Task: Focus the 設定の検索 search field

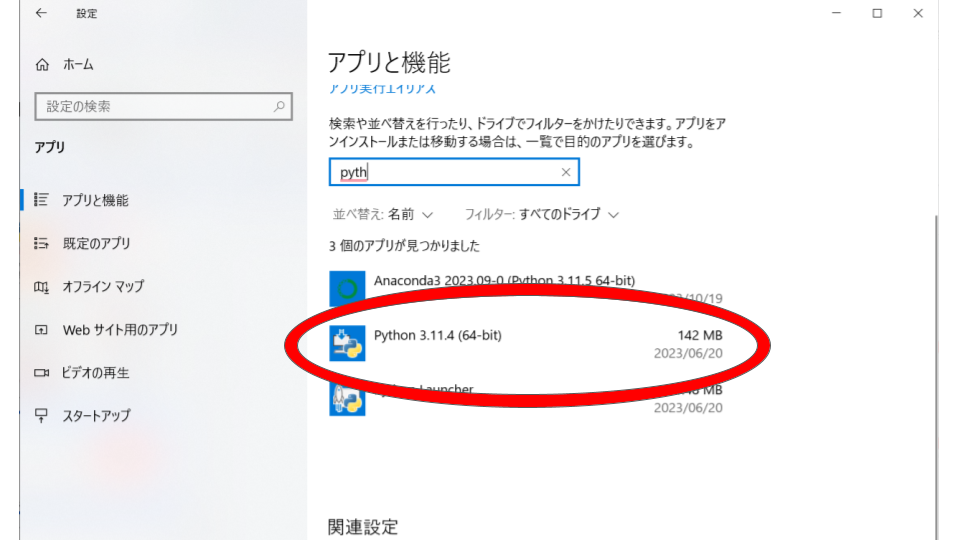Action: pyautogui.click(x=163, y=107)
